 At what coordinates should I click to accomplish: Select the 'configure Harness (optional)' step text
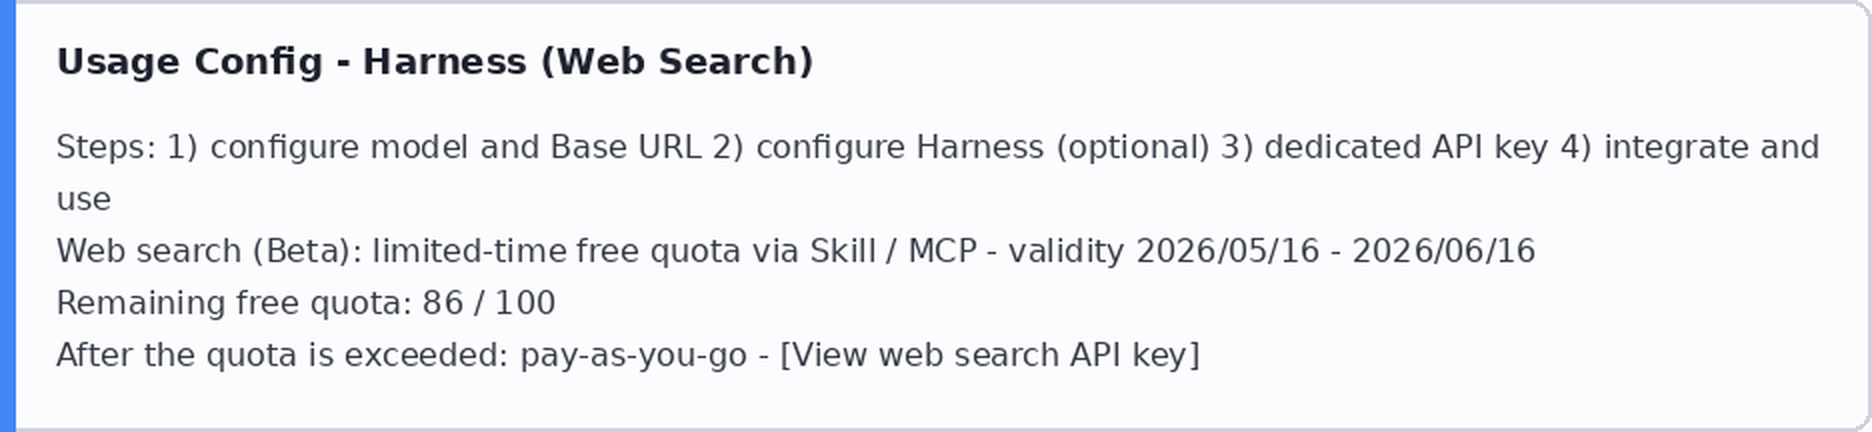982,147
